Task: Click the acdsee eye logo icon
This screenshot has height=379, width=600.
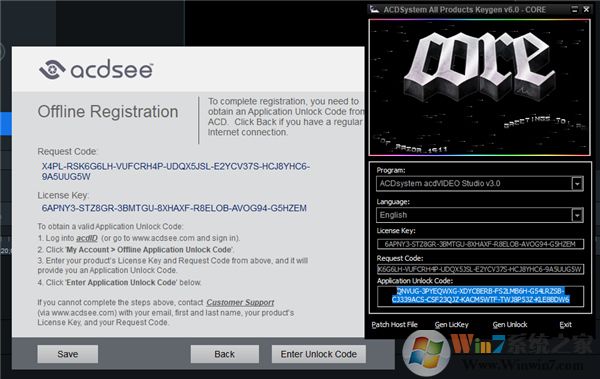Action: point(52,70)
